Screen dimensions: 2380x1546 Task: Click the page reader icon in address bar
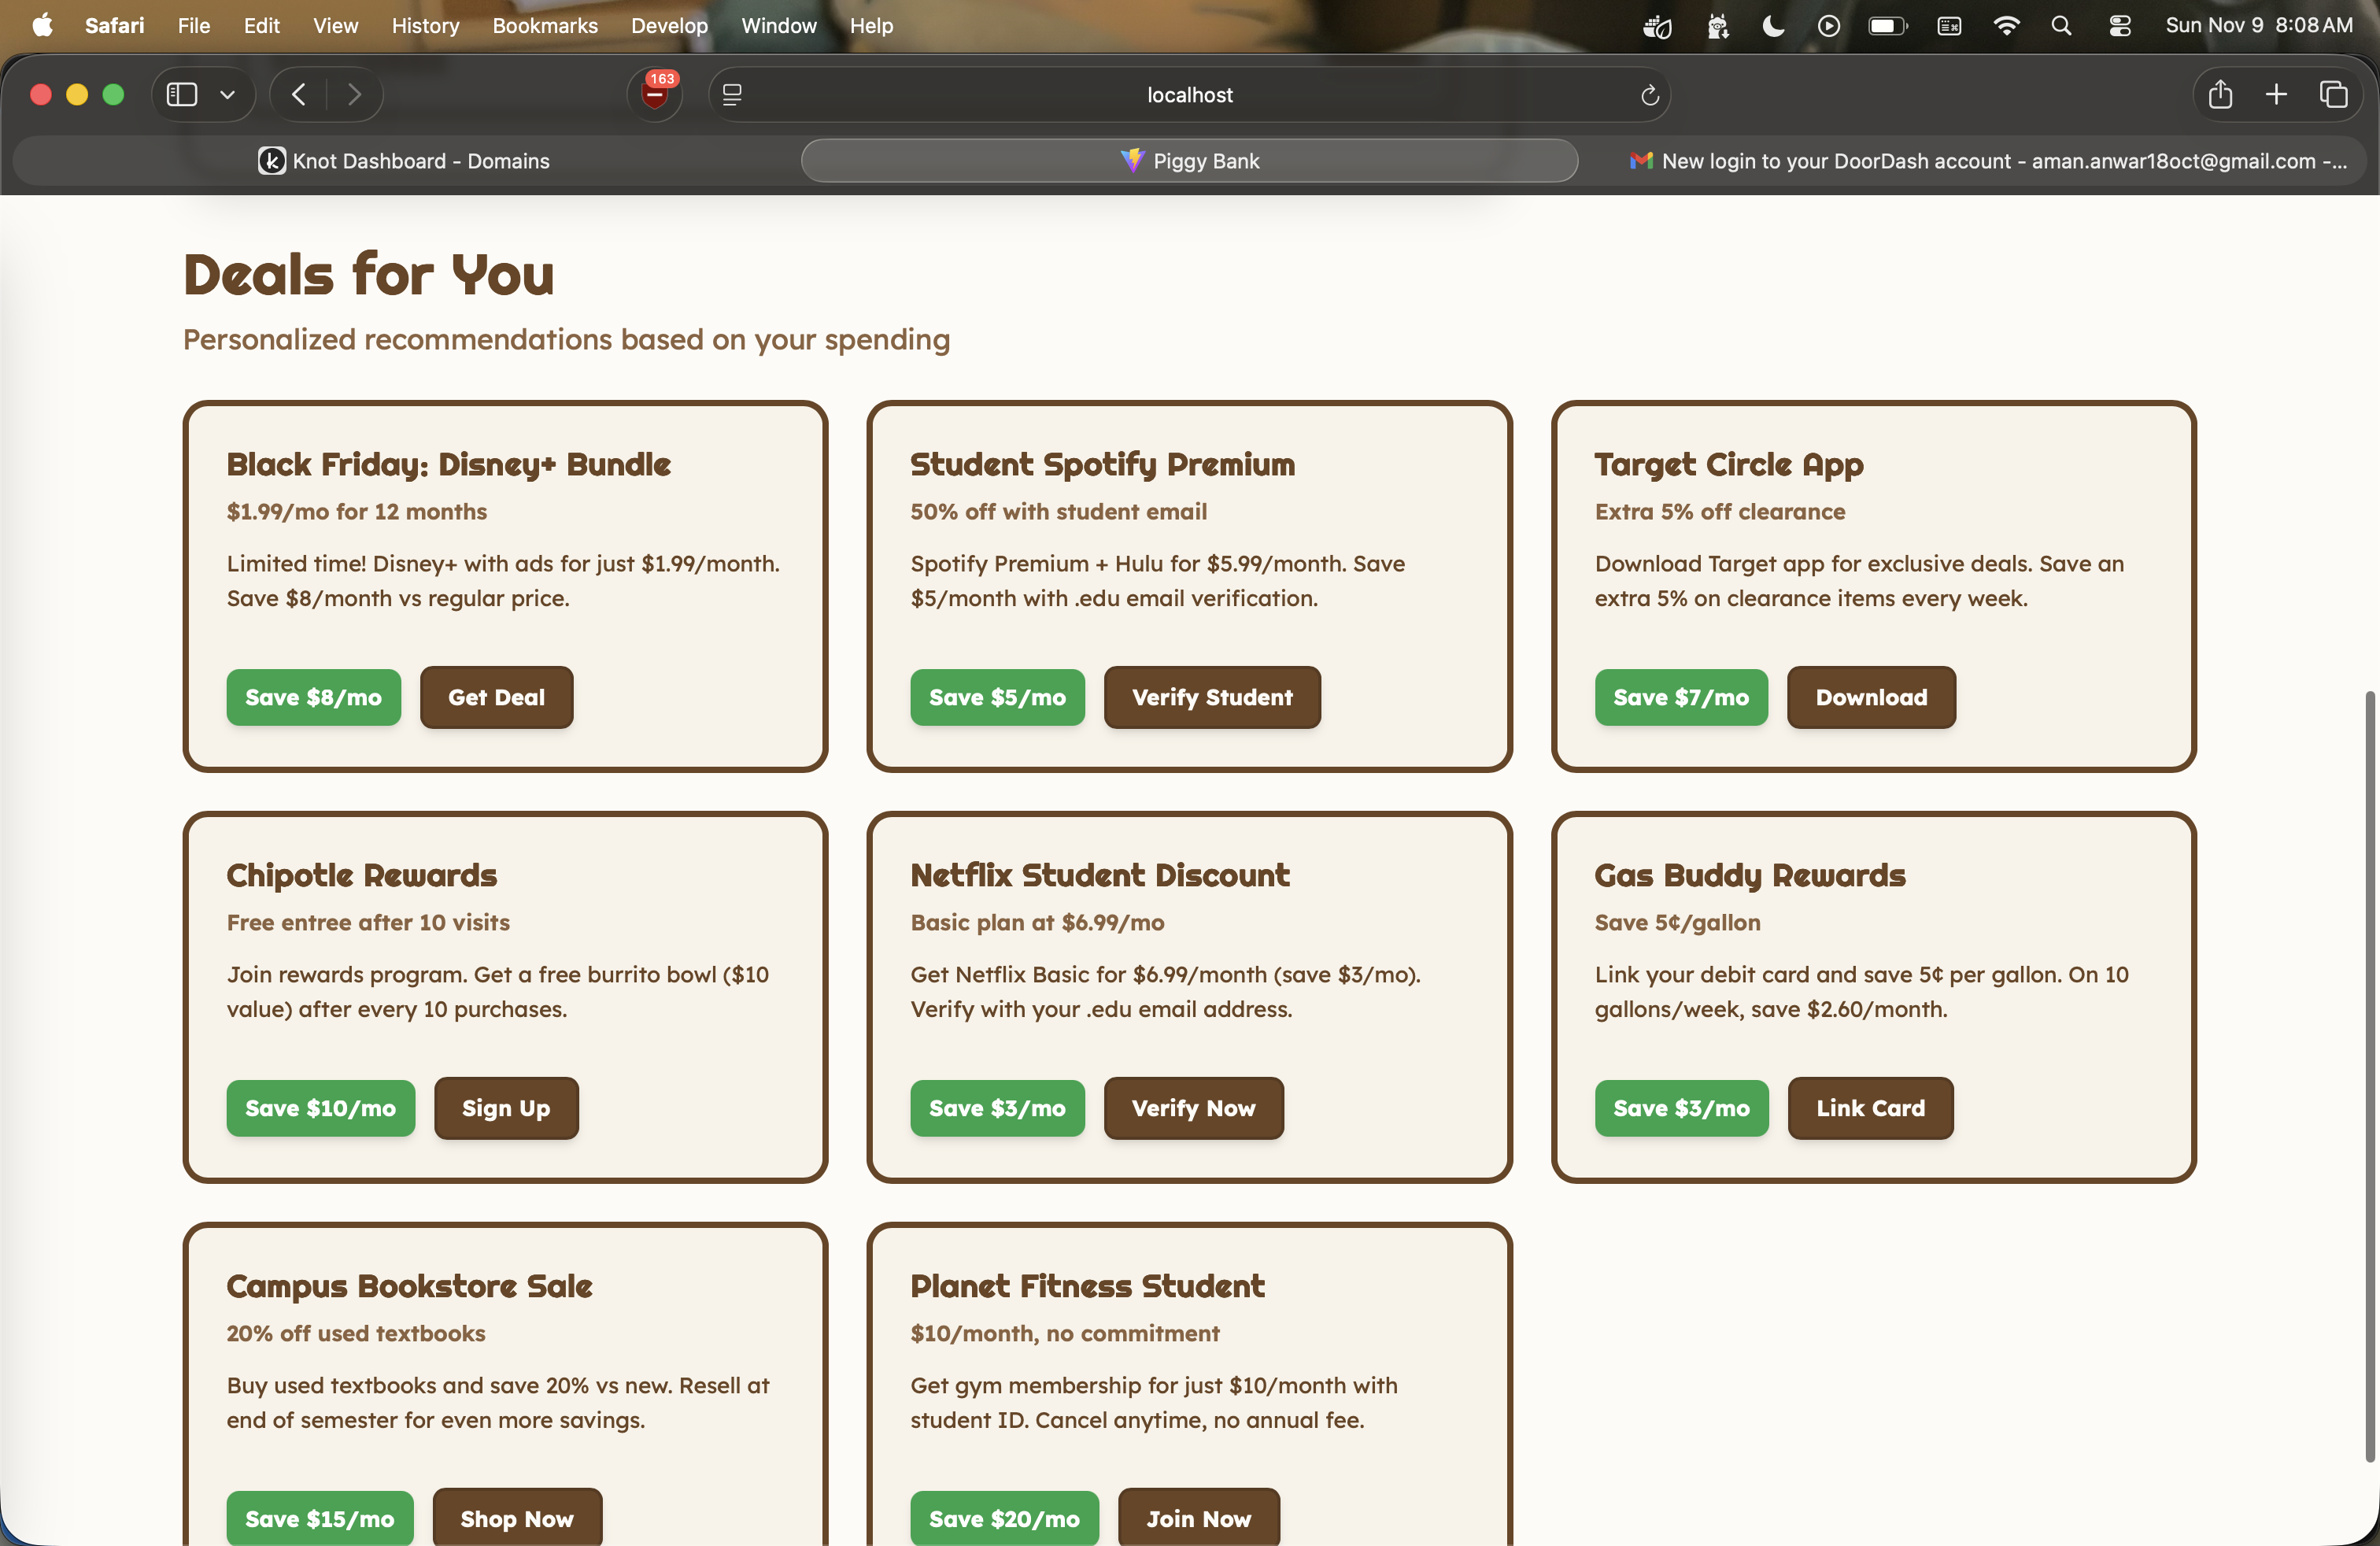(x=732, y=94)
